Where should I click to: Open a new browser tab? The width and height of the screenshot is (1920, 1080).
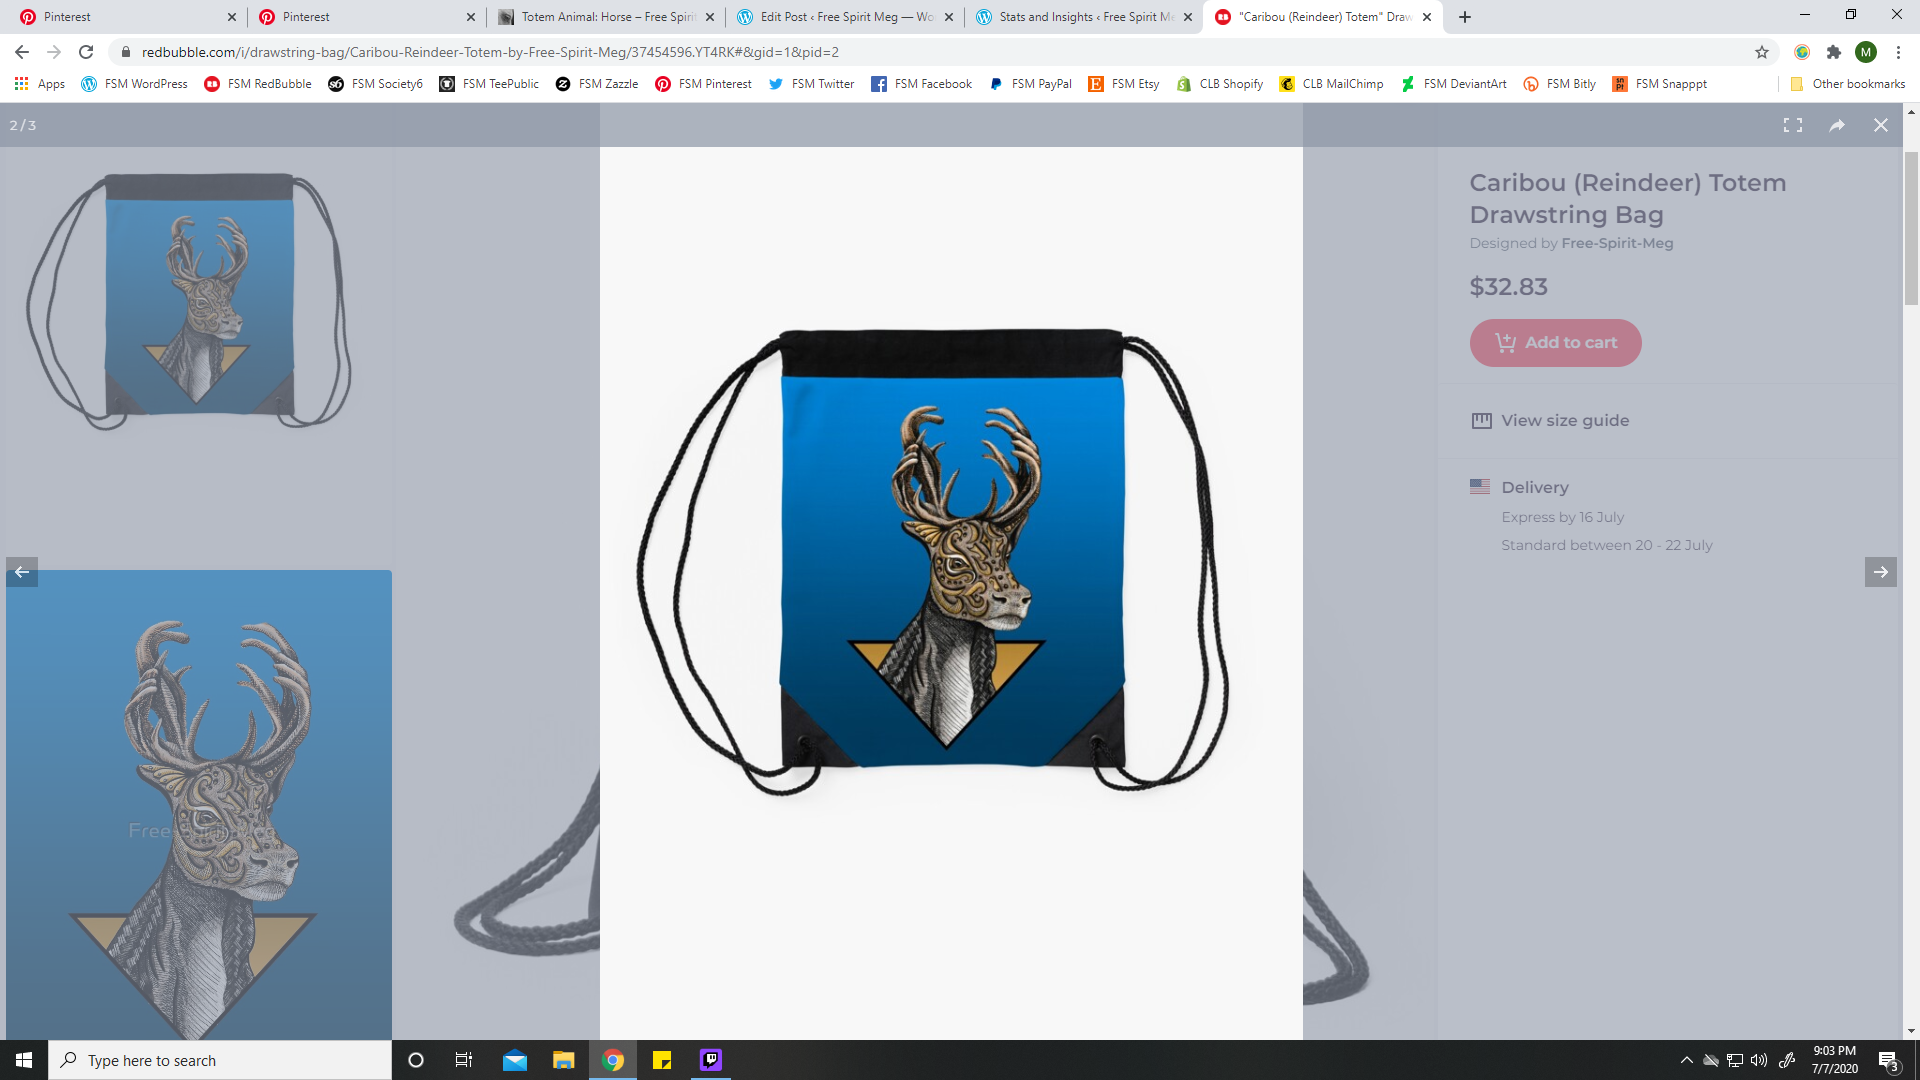click(x=1464, y=17)
